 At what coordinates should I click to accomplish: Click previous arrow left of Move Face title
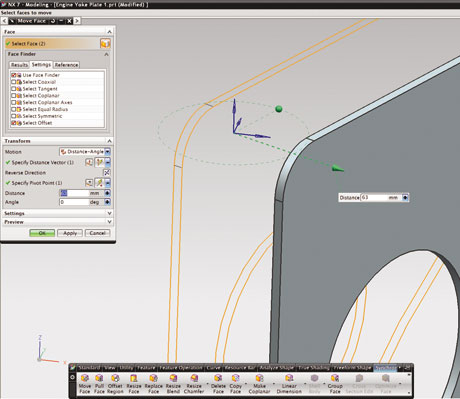4,21
